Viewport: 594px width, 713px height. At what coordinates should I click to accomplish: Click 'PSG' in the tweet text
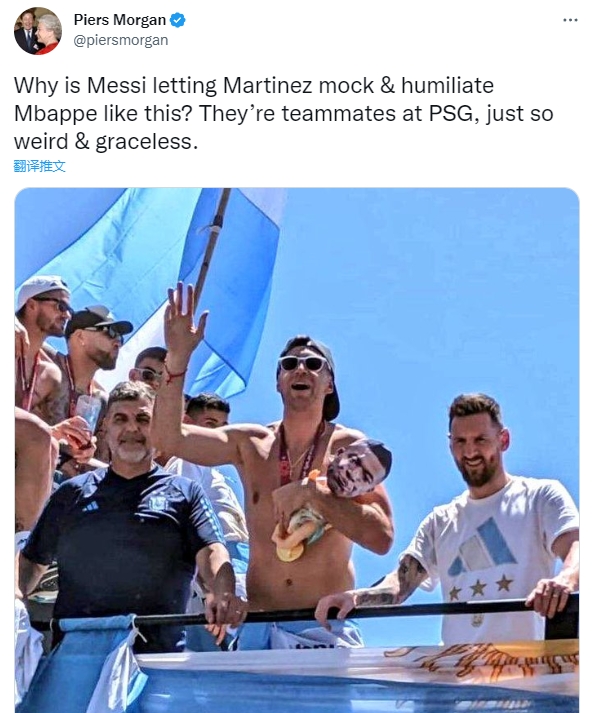(x=453, y=114)
